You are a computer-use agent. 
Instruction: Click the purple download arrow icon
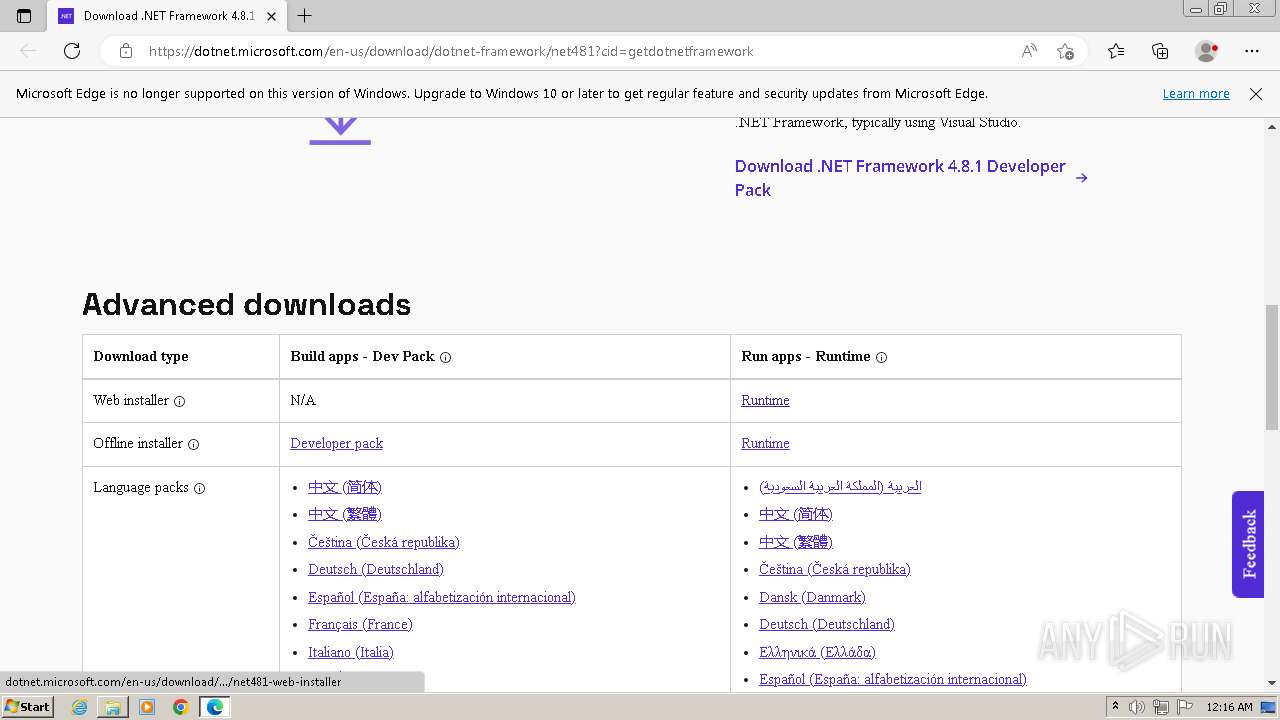[x=340, y=131]
